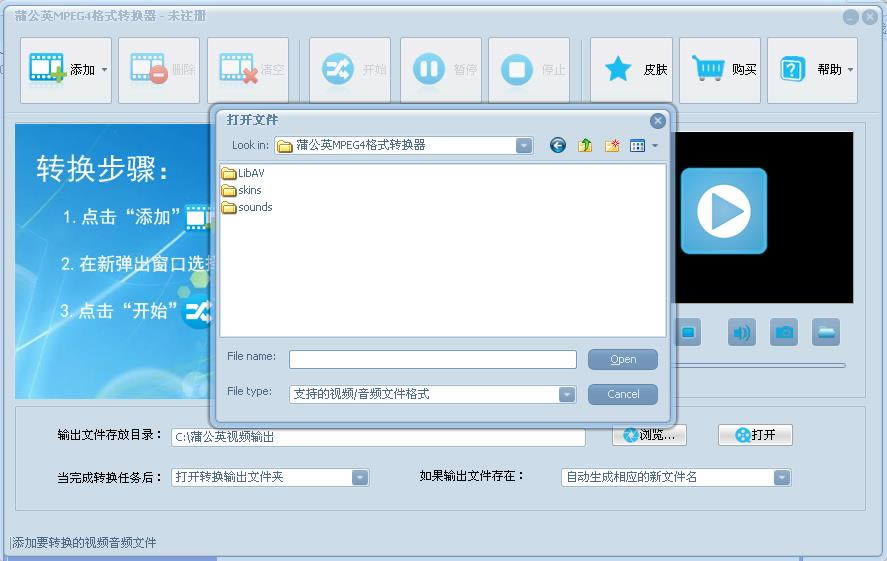
Task: Open the File type dropdown
Action: (567, 394)
